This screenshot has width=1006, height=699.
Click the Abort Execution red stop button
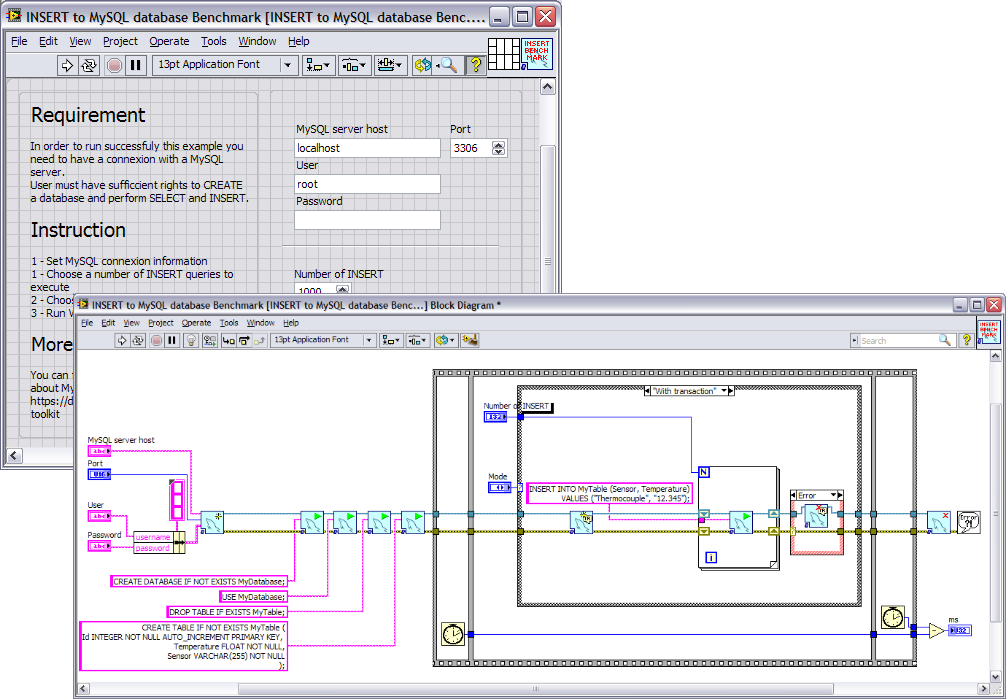(x=114, y=65)
